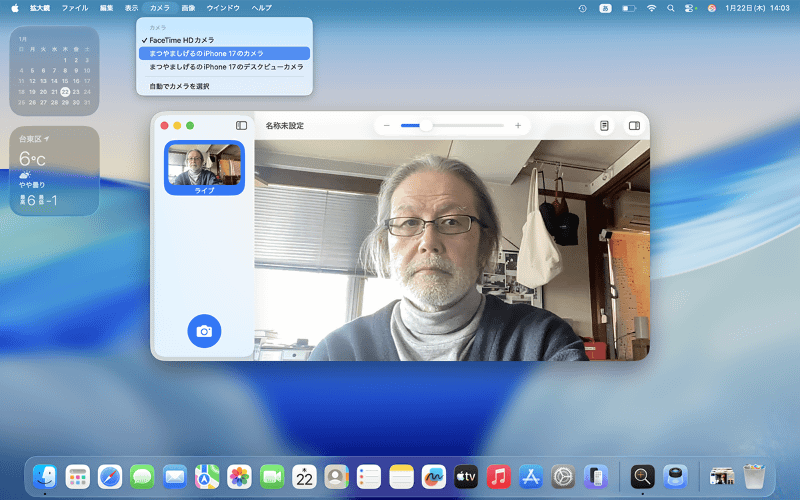Screen dimensions: 800x500
Task: Click the zoom out minus icon
Action: click(387, 126)
